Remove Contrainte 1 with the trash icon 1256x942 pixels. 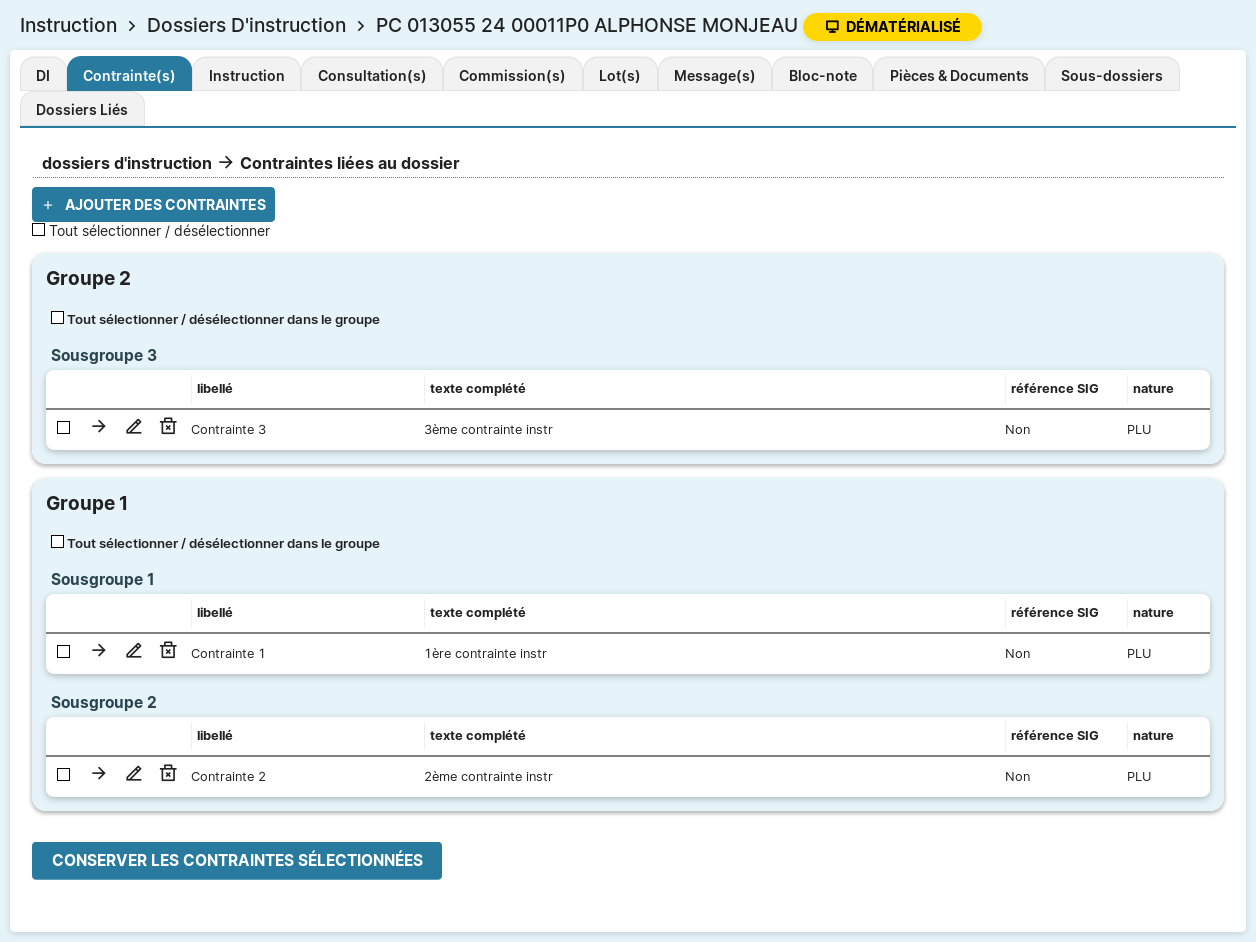tap(168, 651)
